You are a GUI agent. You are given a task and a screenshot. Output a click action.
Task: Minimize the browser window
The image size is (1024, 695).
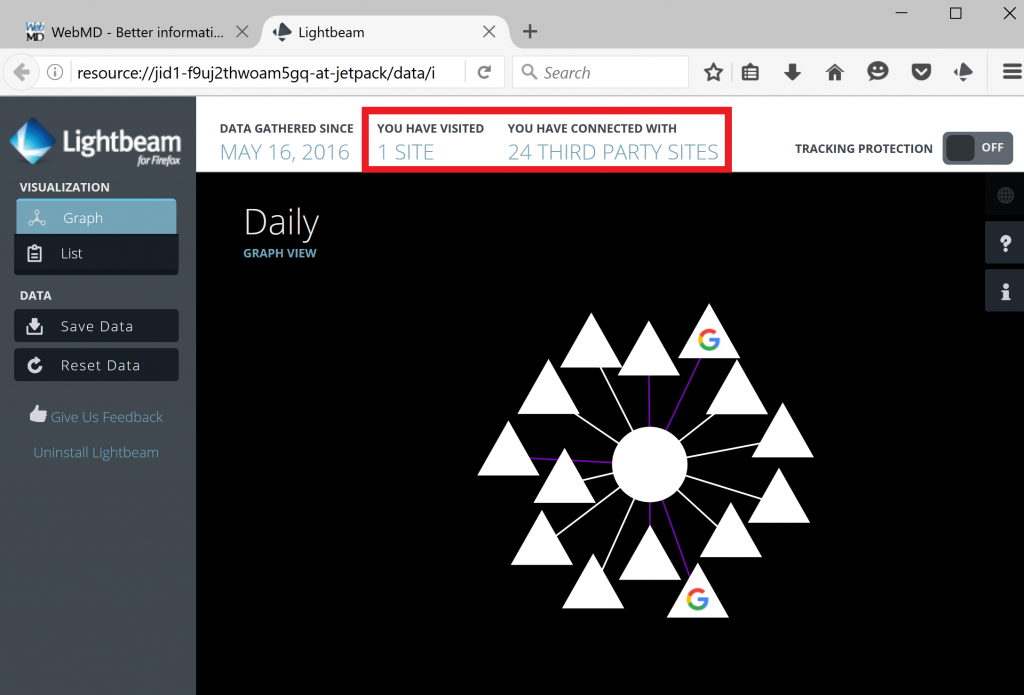coord(902,13)
